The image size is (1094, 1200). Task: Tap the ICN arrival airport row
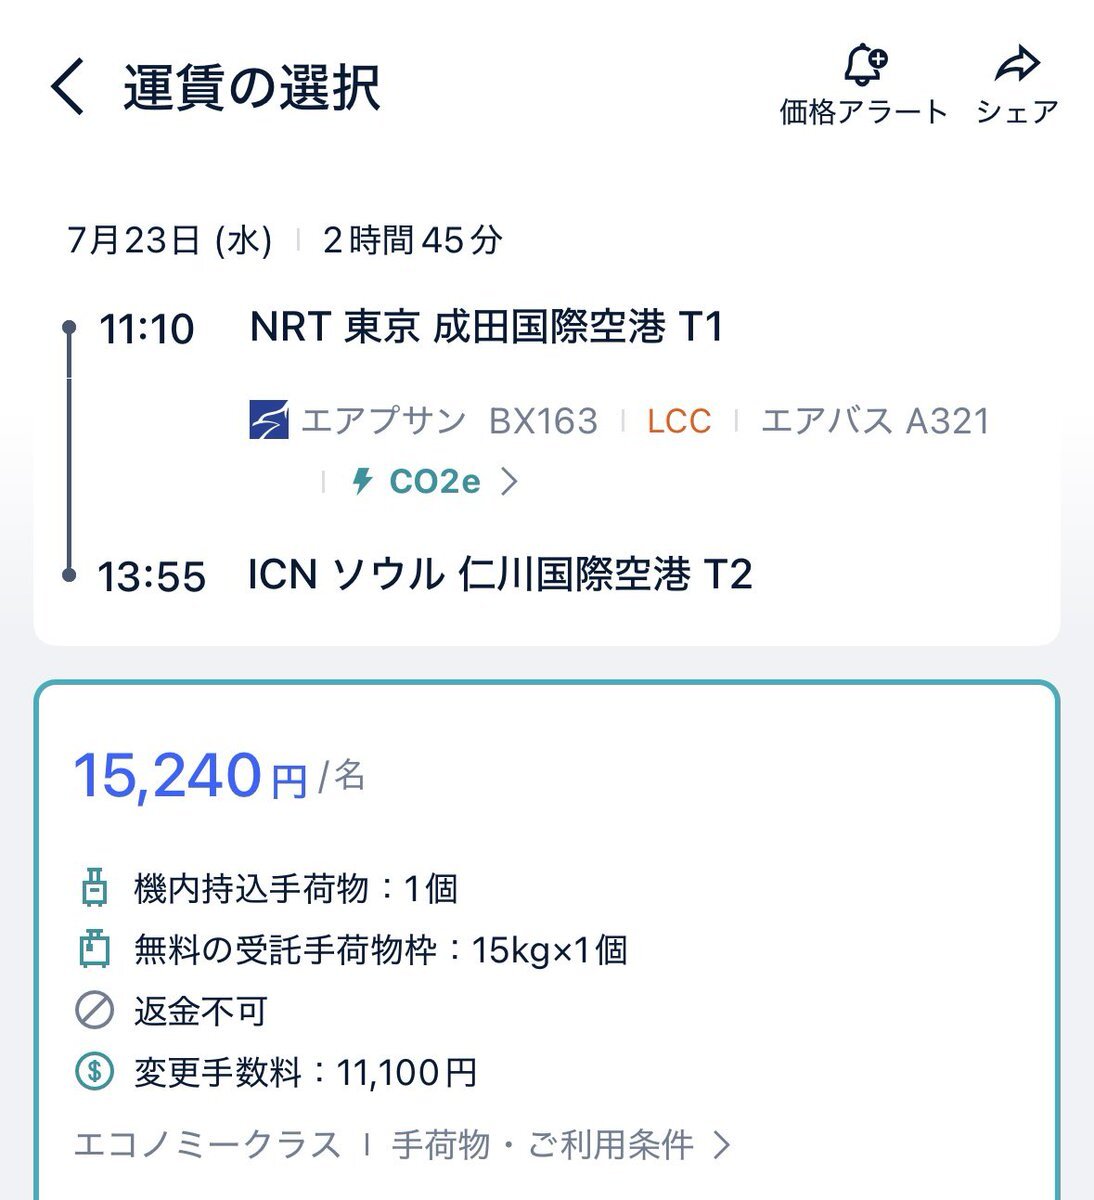pos(500,575)
